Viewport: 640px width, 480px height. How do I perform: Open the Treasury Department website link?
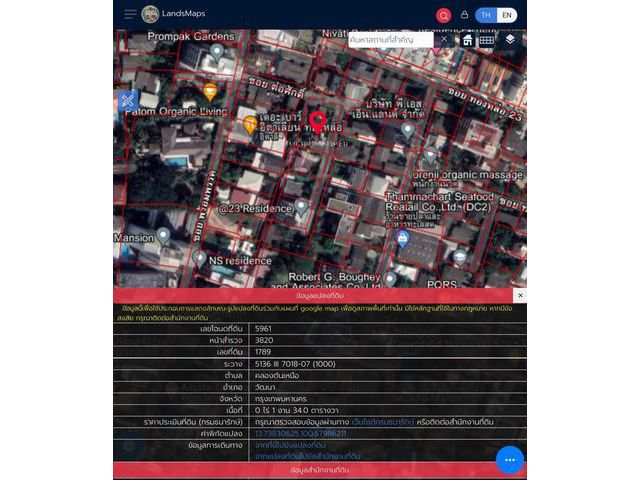pos(382,422)
